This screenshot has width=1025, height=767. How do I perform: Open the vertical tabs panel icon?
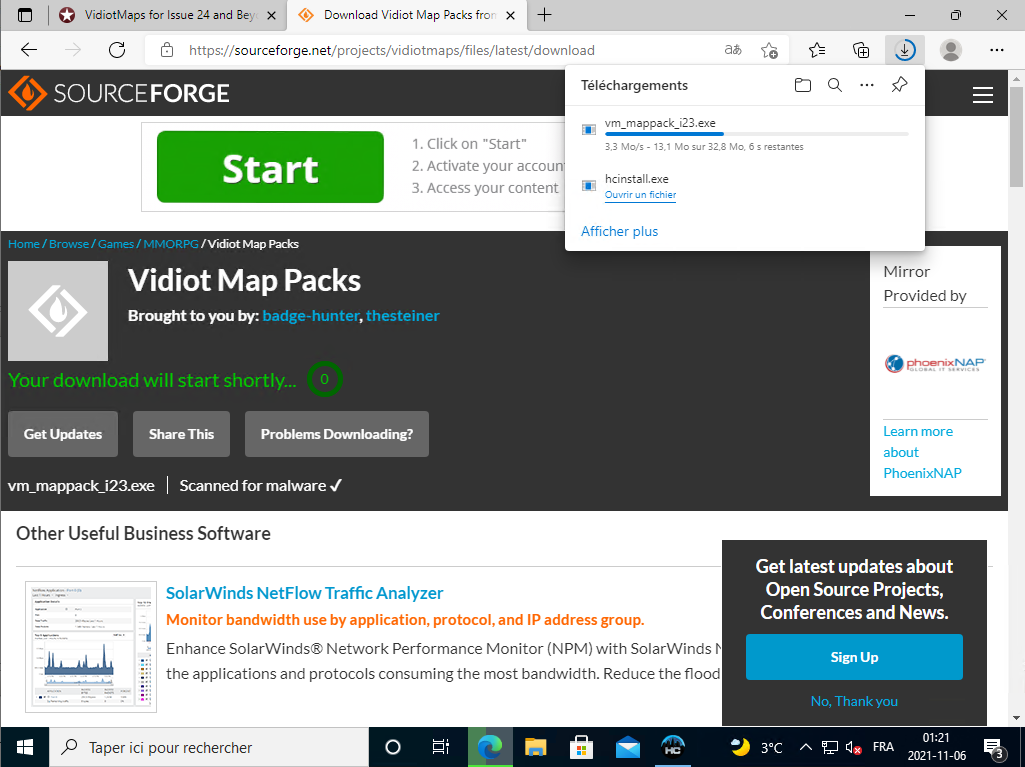tap(25, 15)
